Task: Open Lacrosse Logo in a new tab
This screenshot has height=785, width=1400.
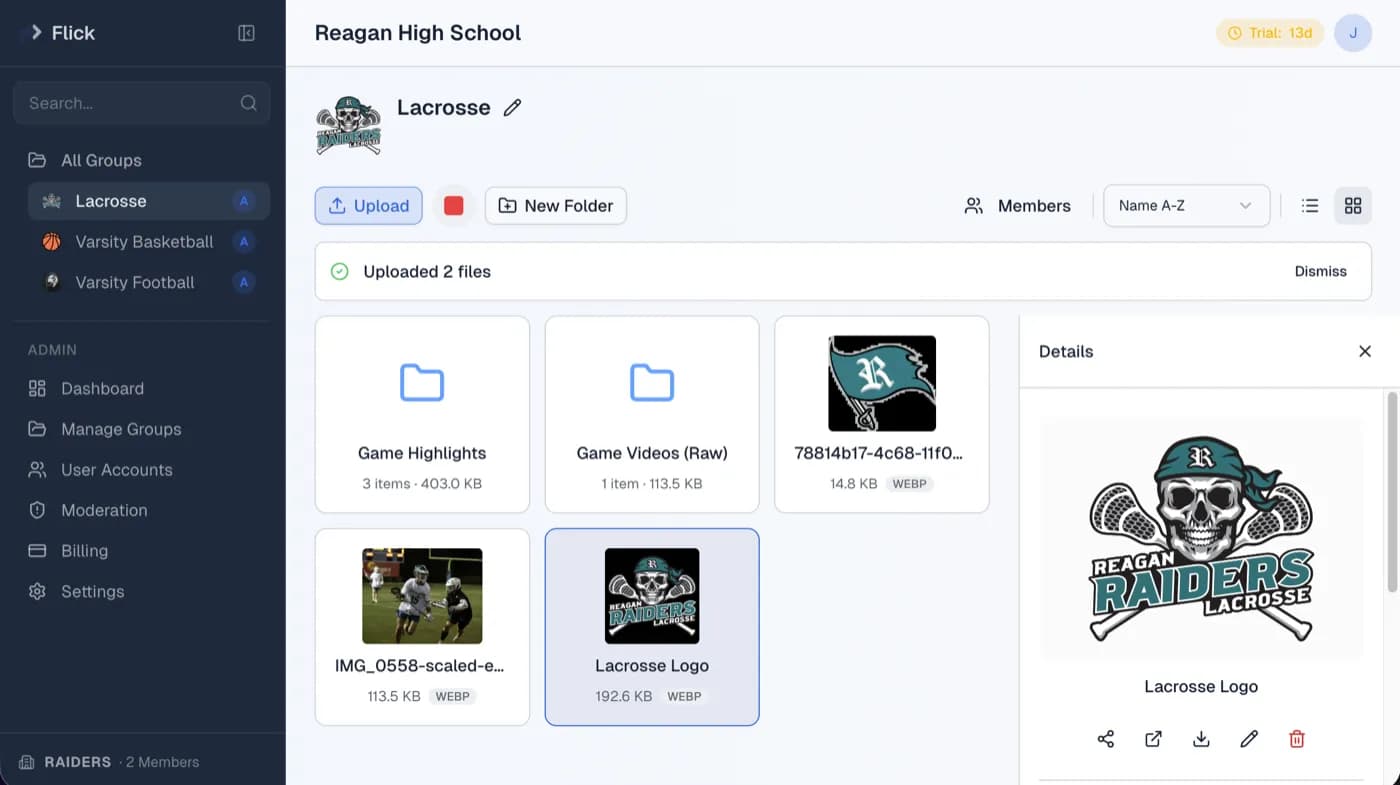Action: (1153, 739)
